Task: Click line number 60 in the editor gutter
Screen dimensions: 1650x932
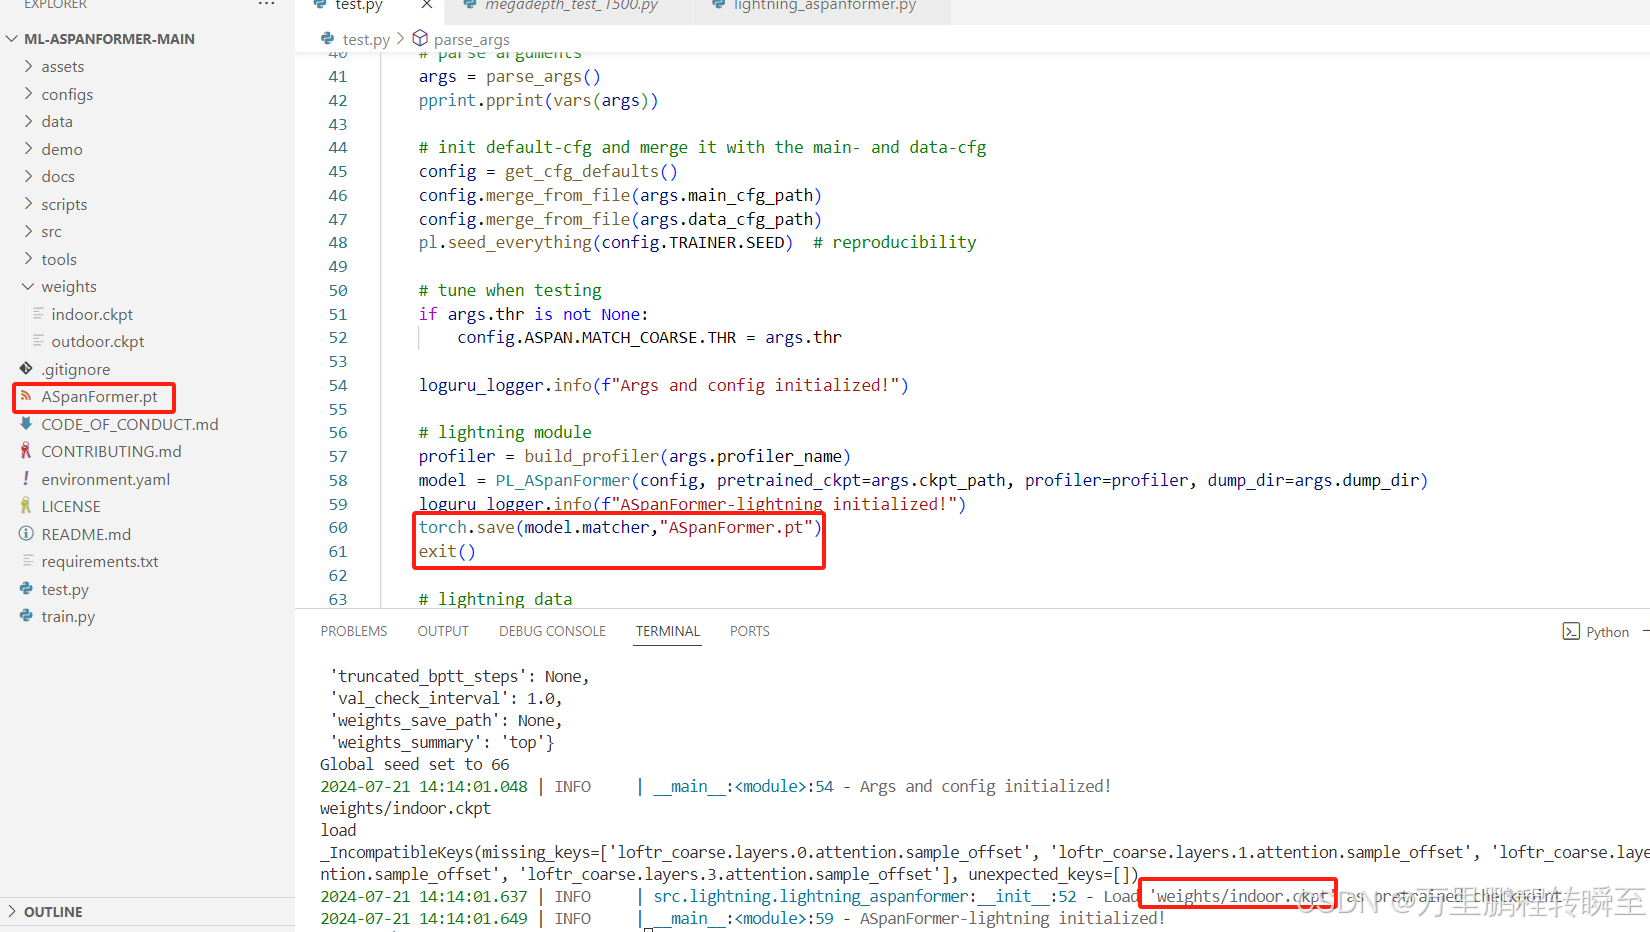Action: [x=338, y=527]
